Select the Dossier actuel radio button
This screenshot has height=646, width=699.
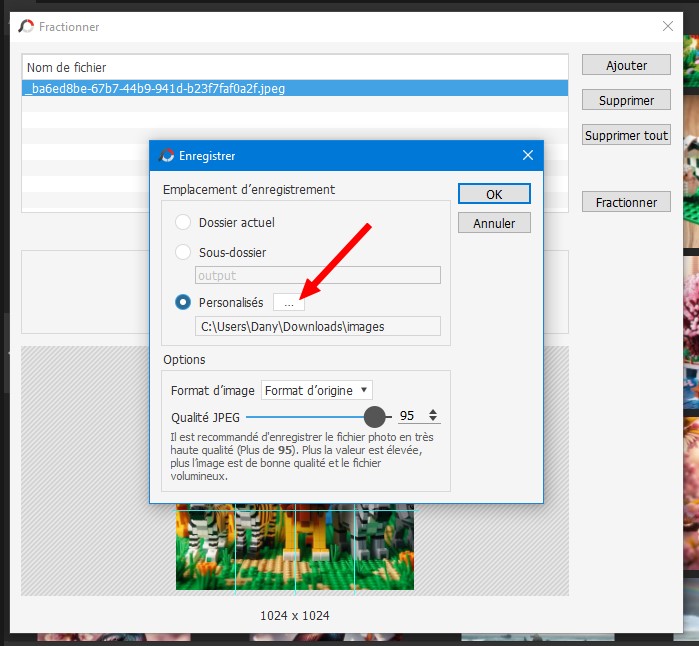point(183,222)
